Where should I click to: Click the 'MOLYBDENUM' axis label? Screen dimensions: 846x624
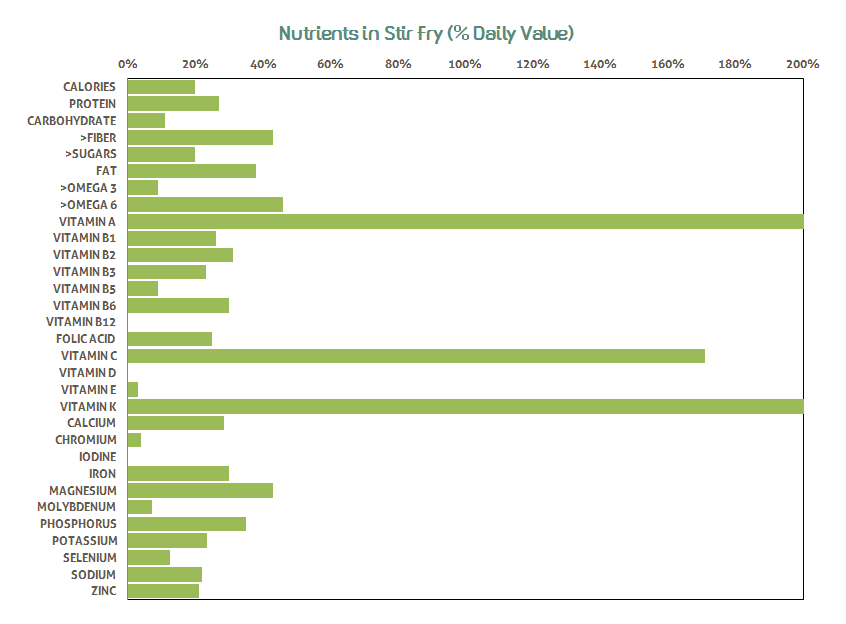(77, 507)
